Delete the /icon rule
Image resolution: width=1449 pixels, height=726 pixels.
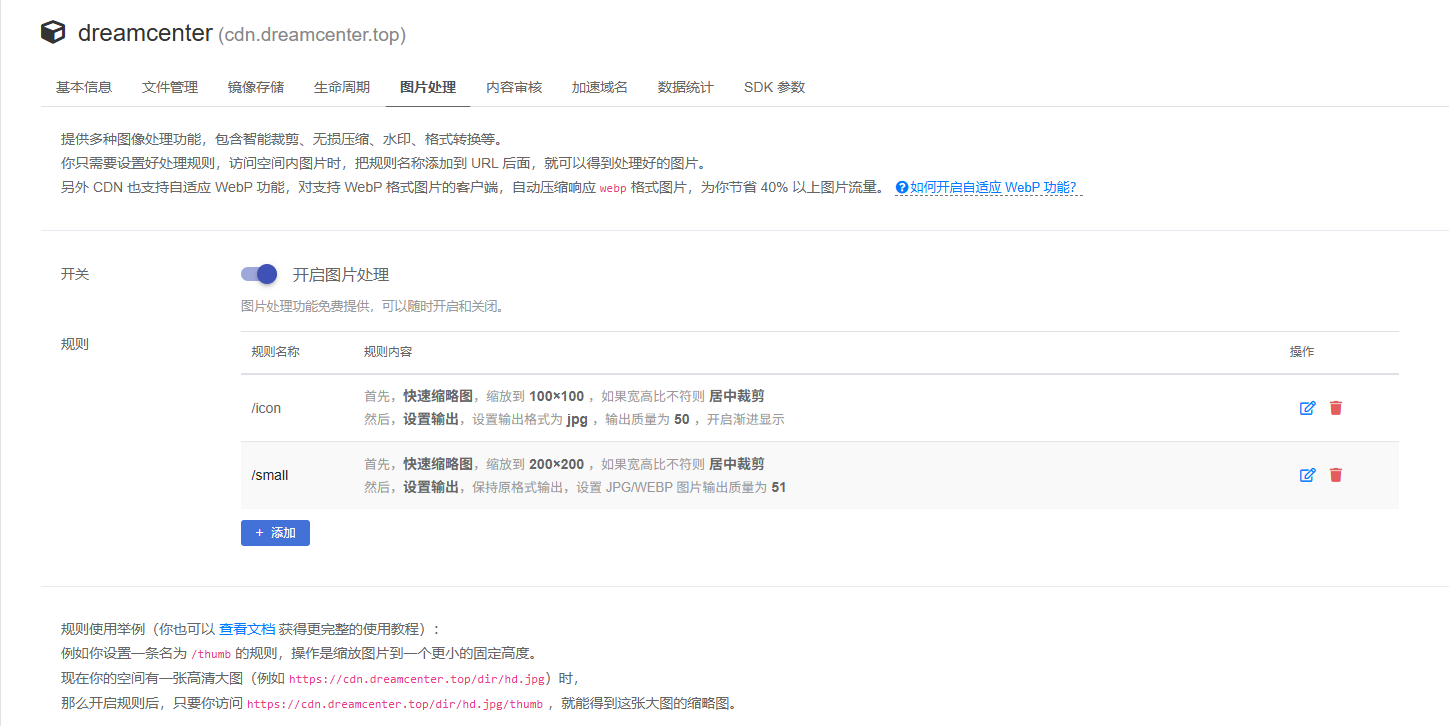[1336, 408]
